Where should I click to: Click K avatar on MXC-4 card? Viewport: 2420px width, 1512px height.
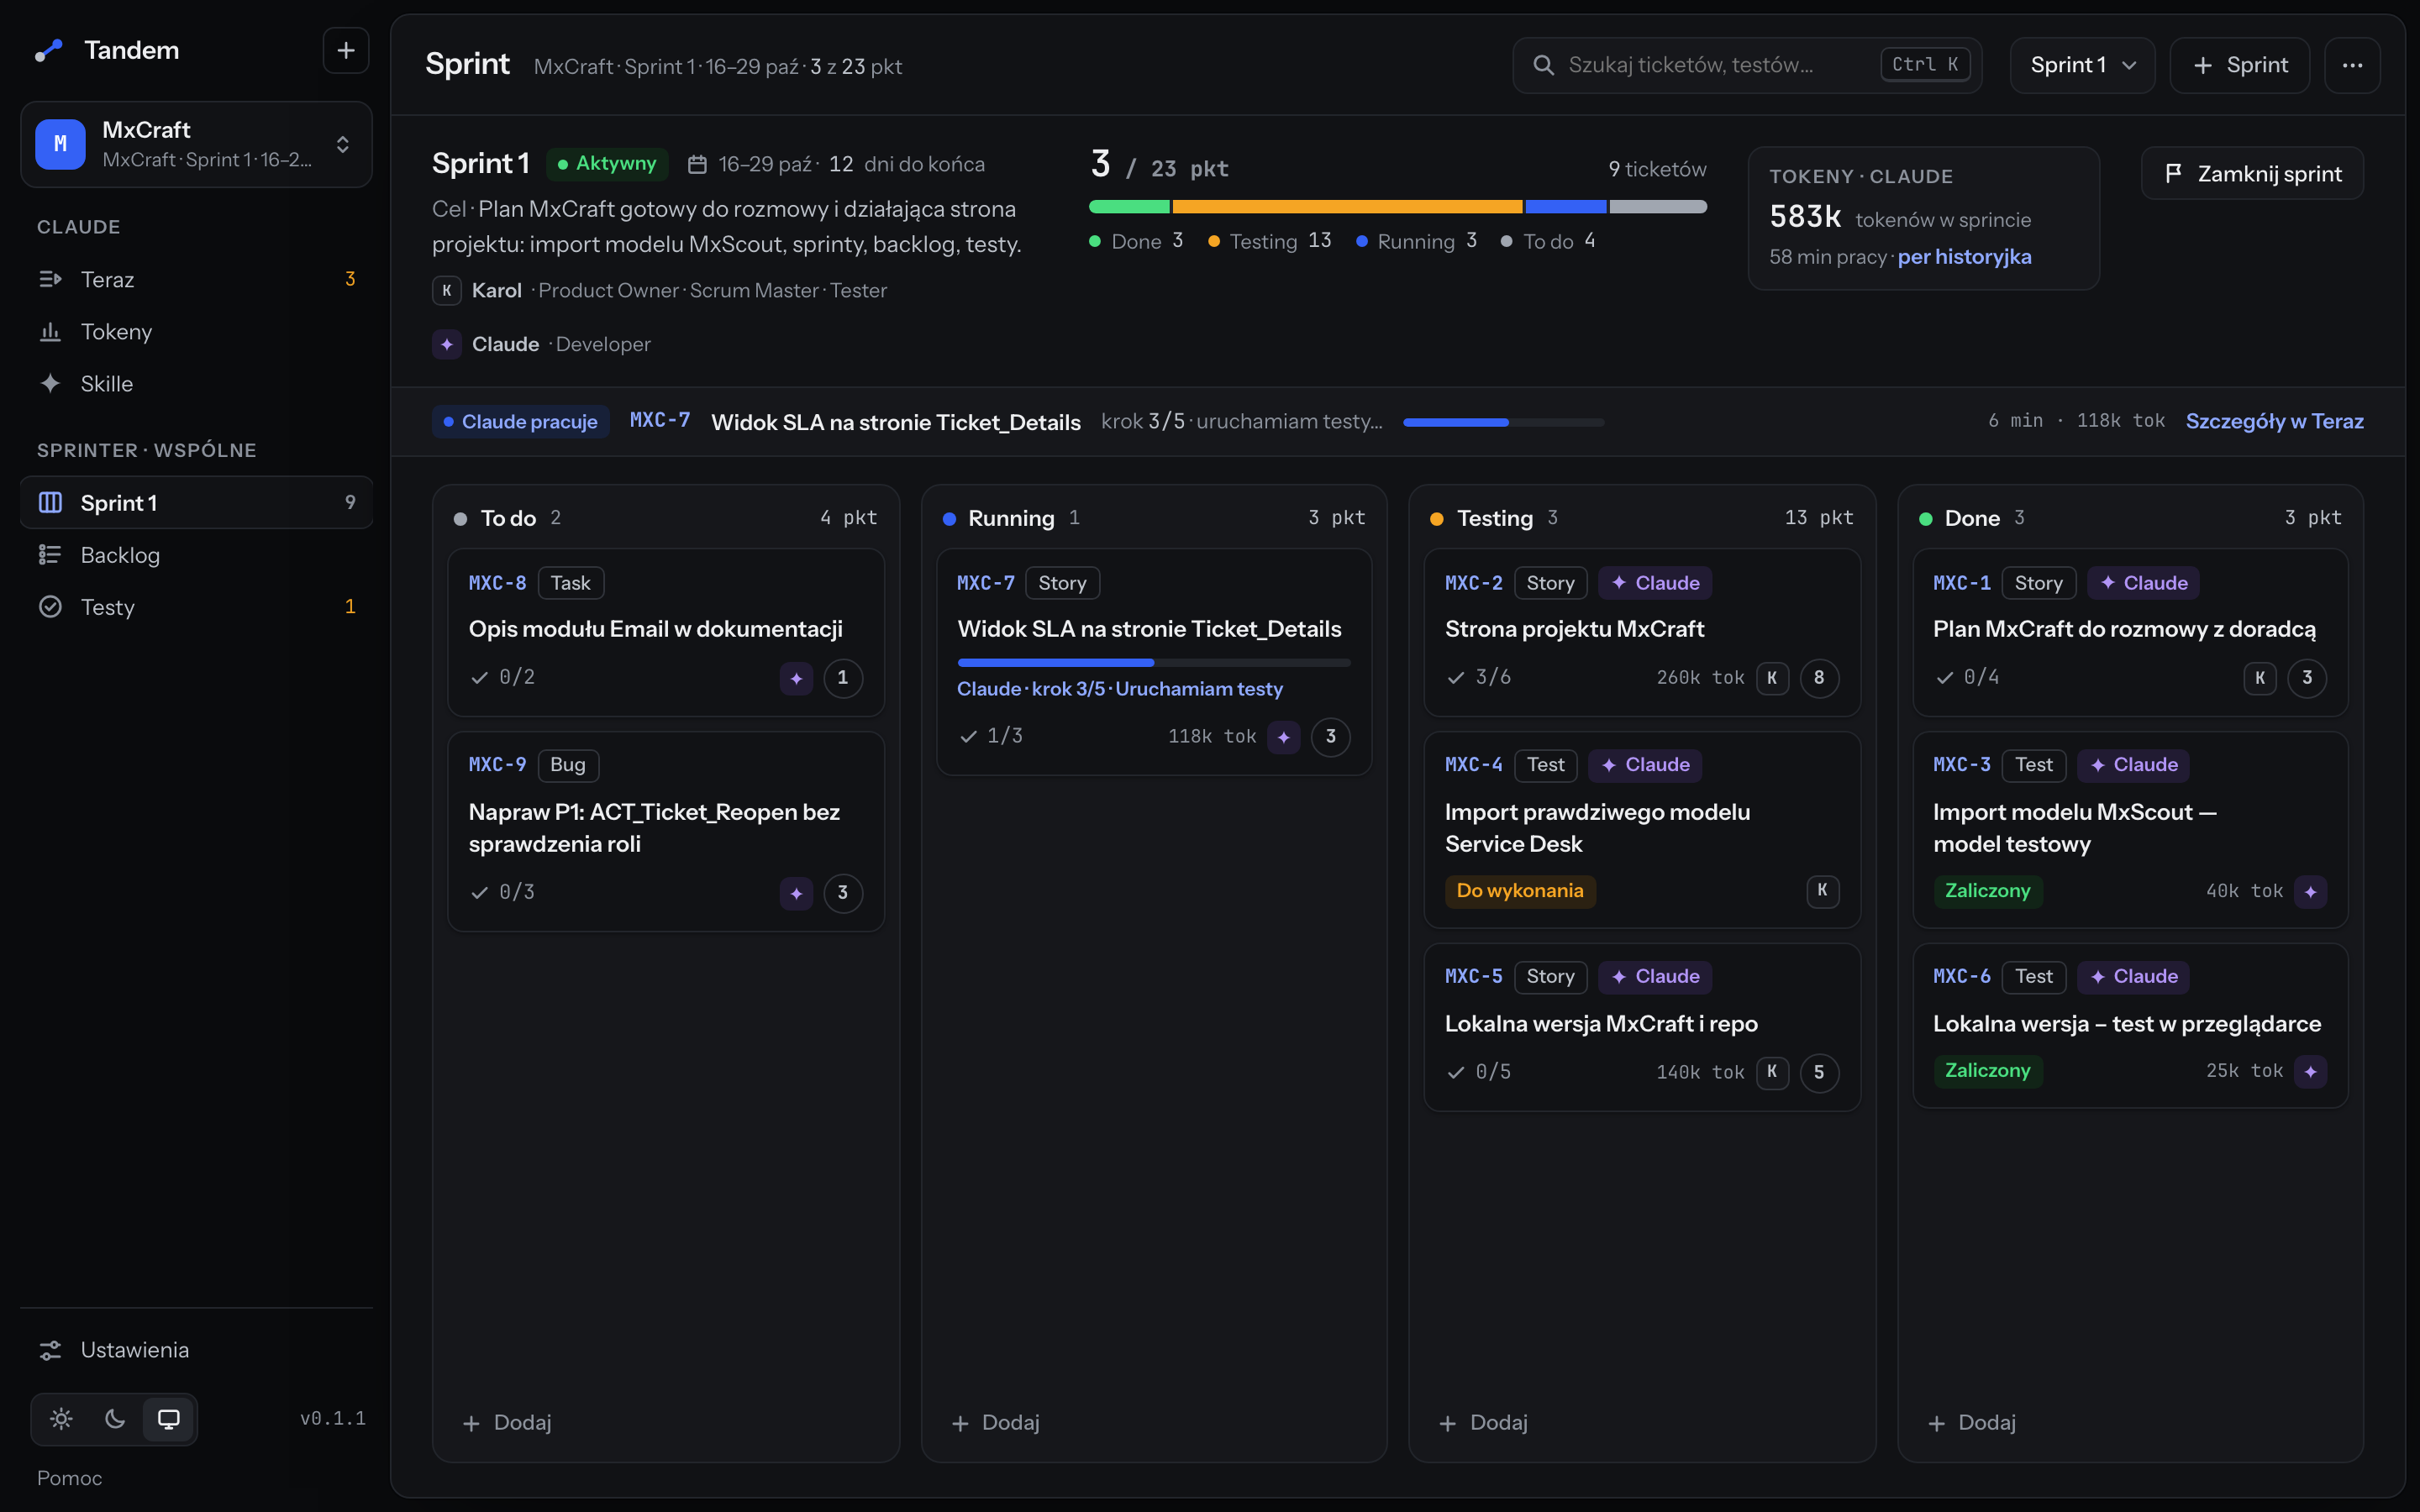coord(1822,890)
